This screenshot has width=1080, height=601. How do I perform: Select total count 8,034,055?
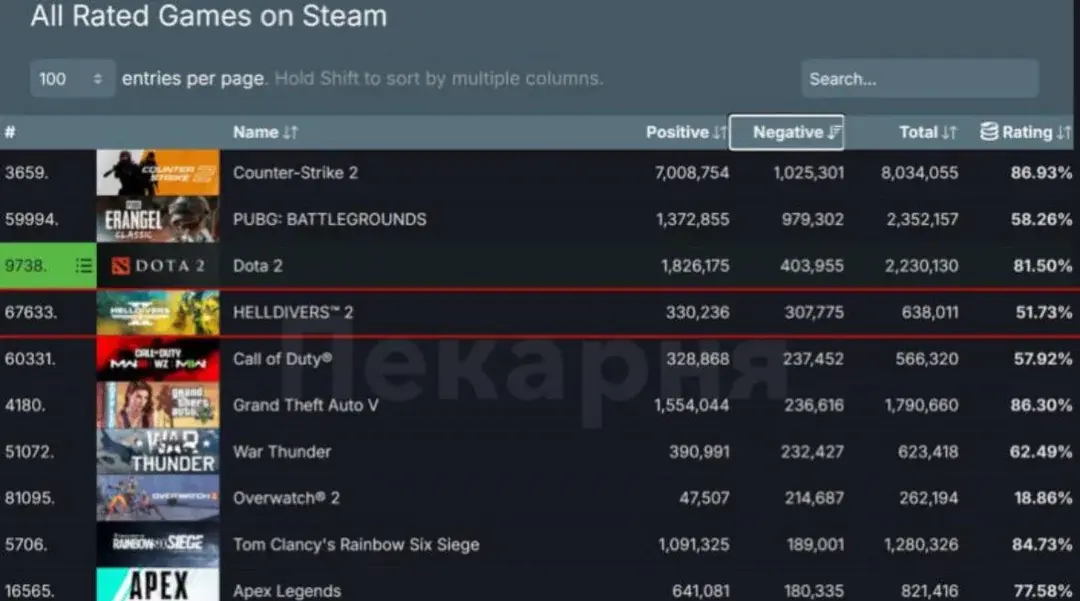[x=920, y=173]
